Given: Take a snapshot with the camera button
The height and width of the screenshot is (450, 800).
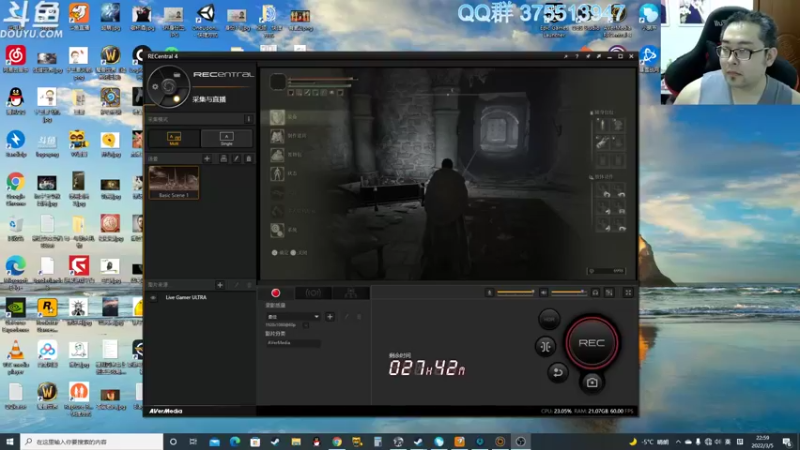Looking at the screenshot, I should [x=592, y=382].
